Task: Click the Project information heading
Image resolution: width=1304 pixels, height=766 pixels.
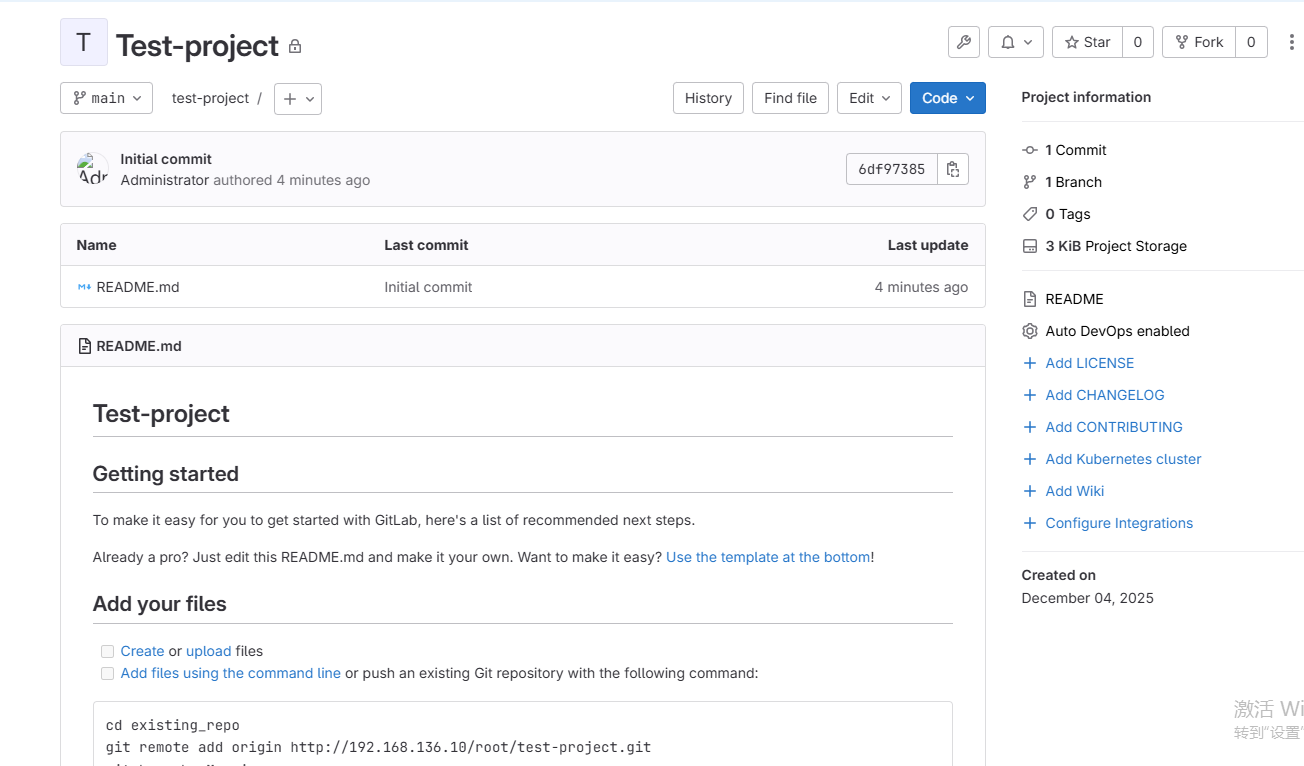Action: [x=1086, y=97]
